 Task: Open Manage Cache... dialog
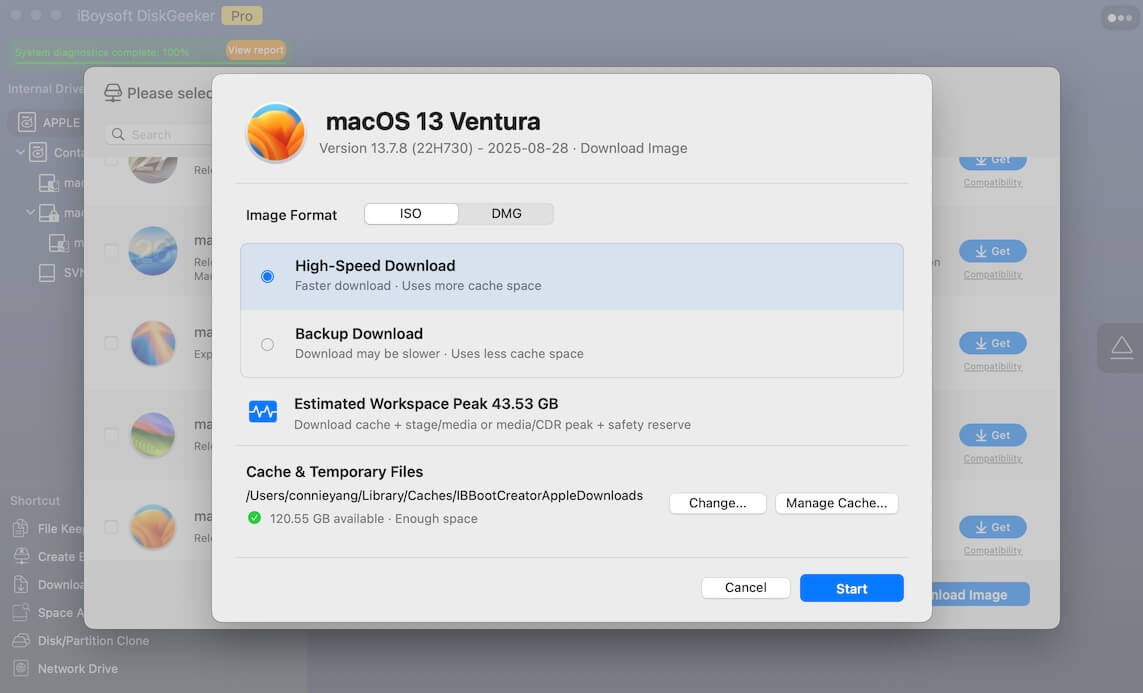(x=836, y=503)
